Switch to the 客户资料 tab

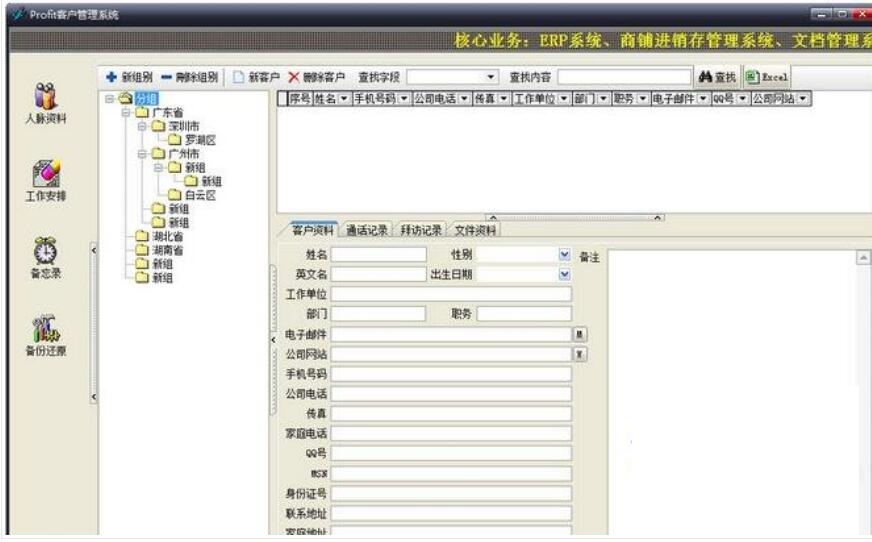tap(312, 230)
